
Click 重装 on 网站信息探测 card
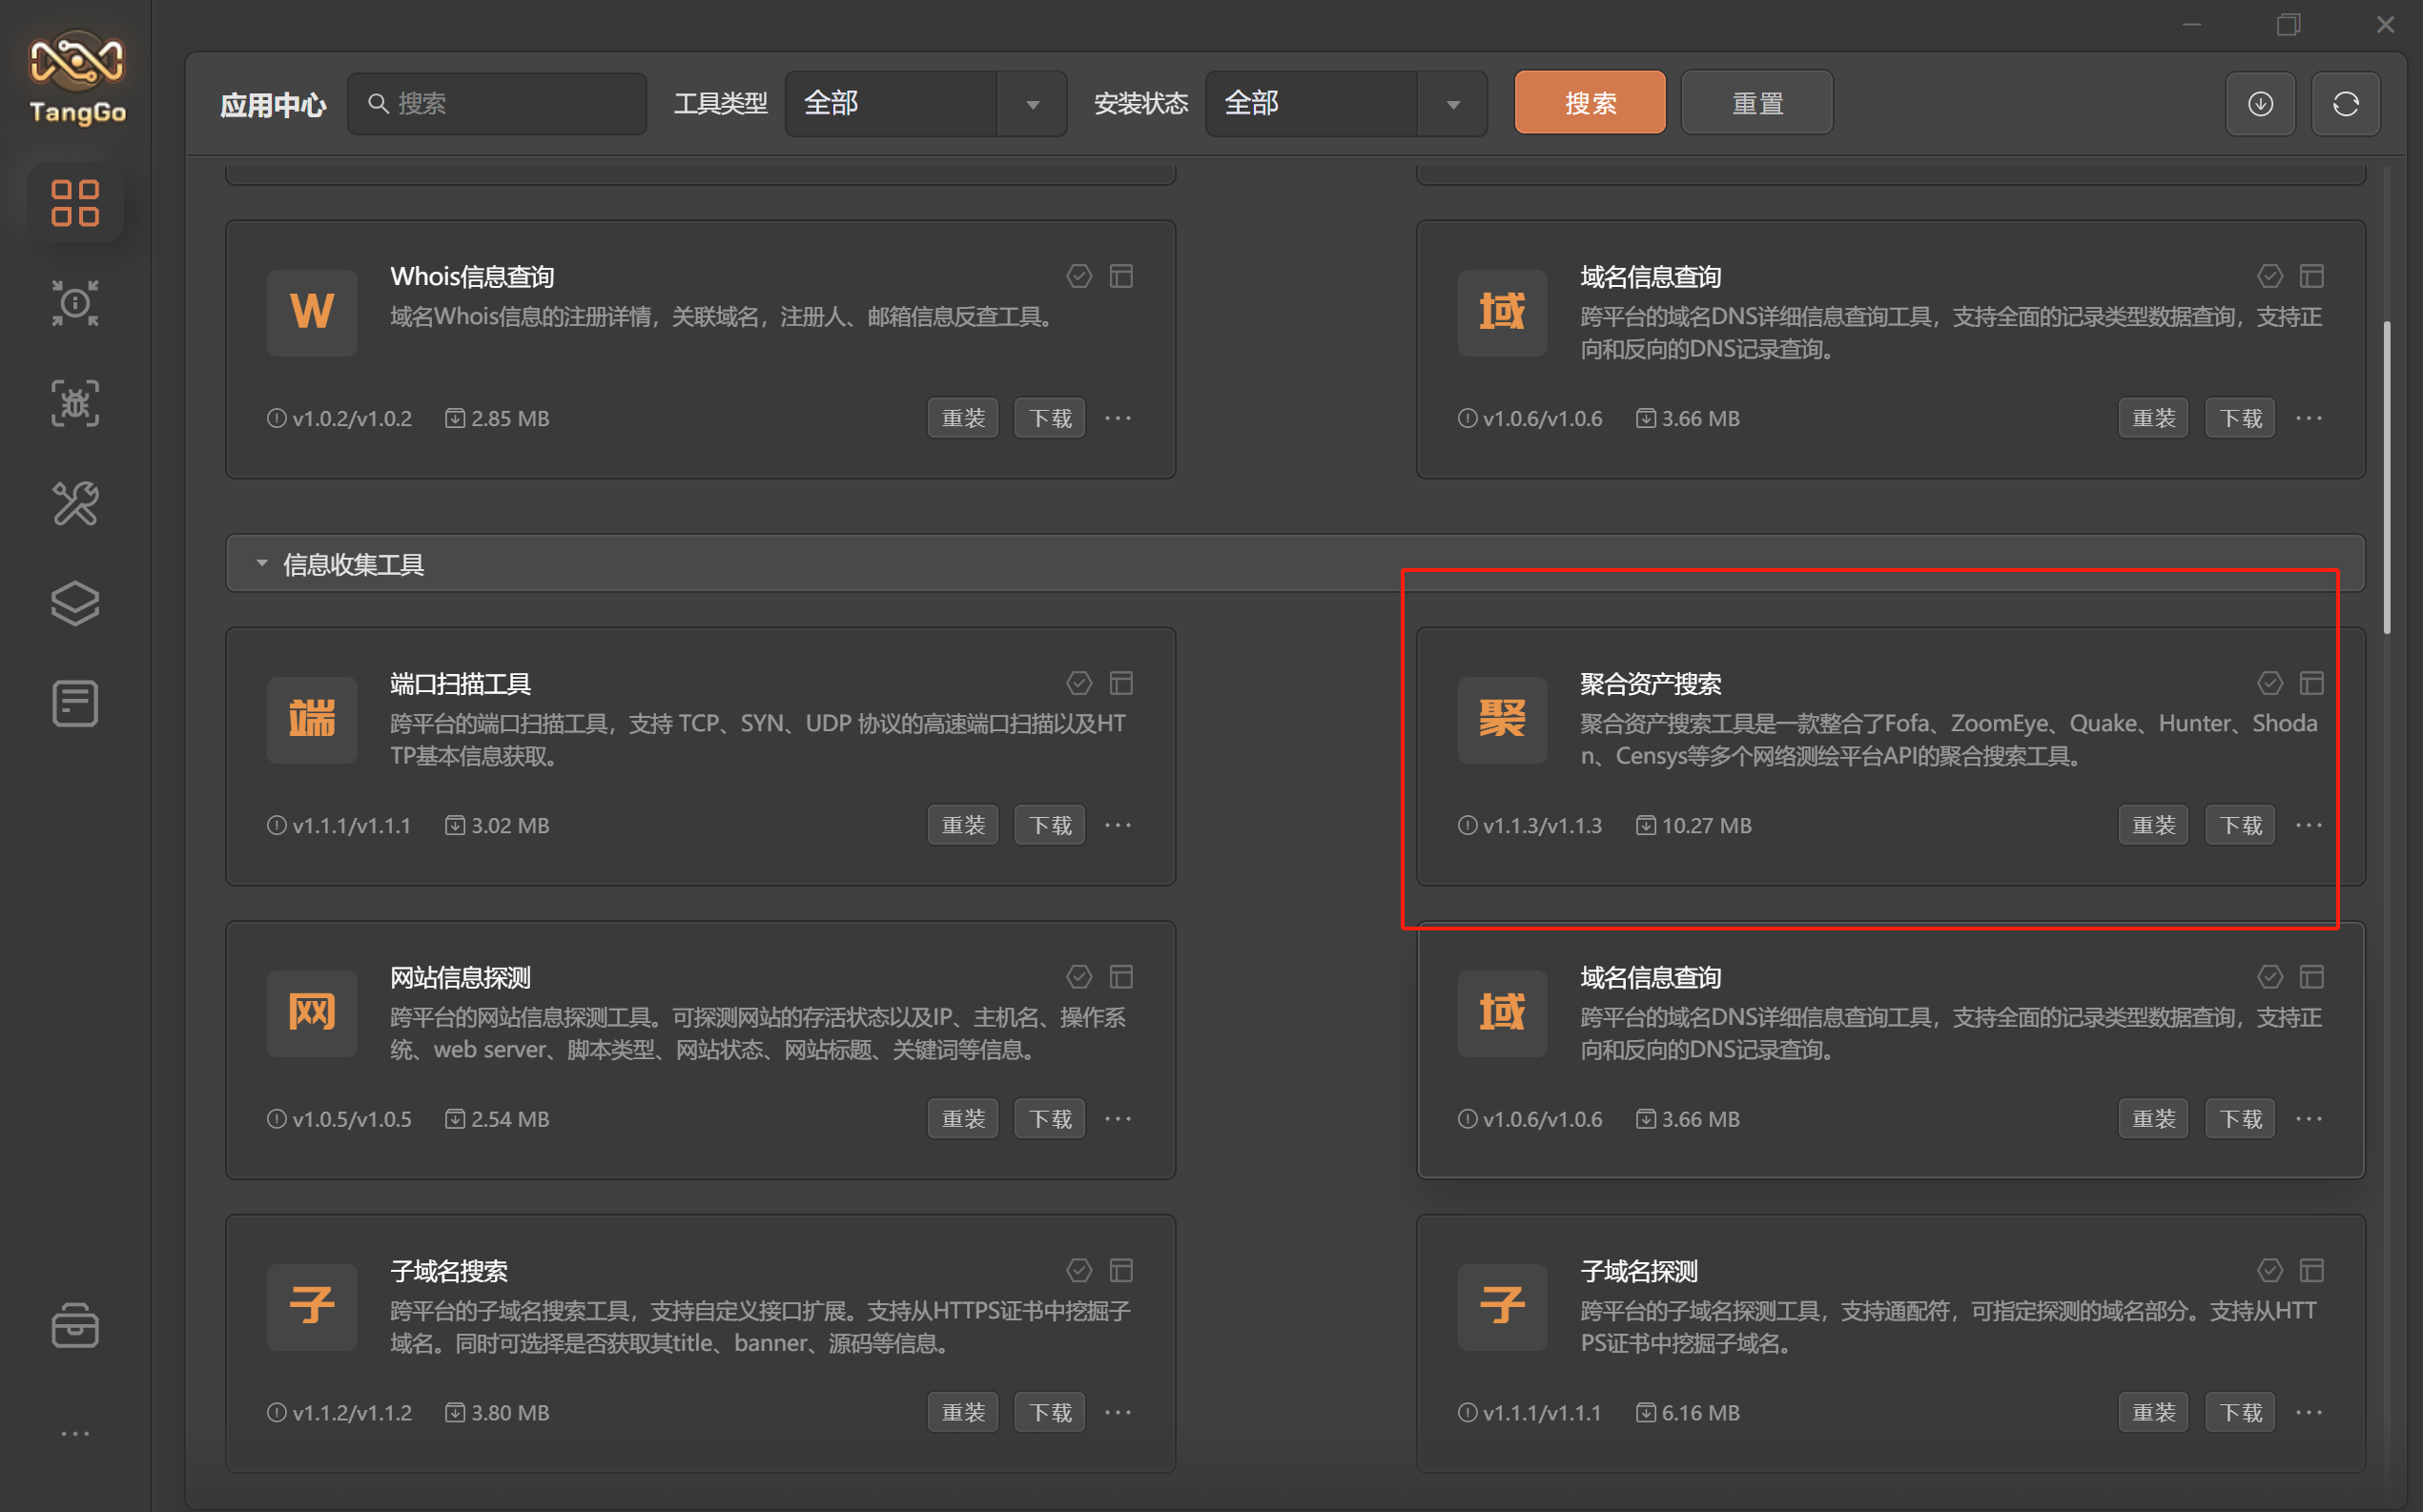tap(963, 1118)
